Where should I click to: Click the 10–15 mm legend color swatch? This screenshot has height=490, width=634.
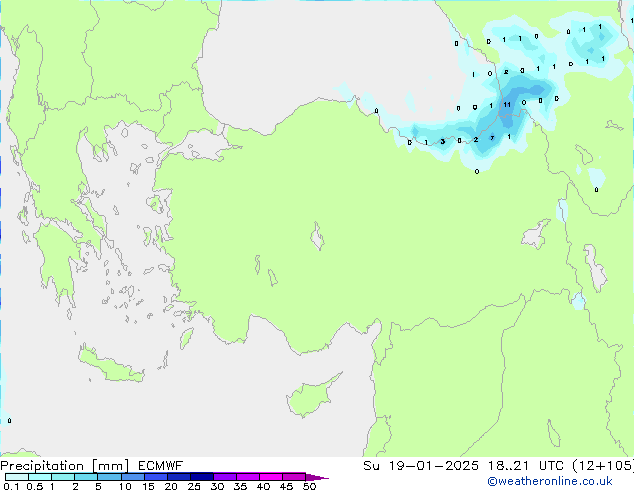pos(132,477)
